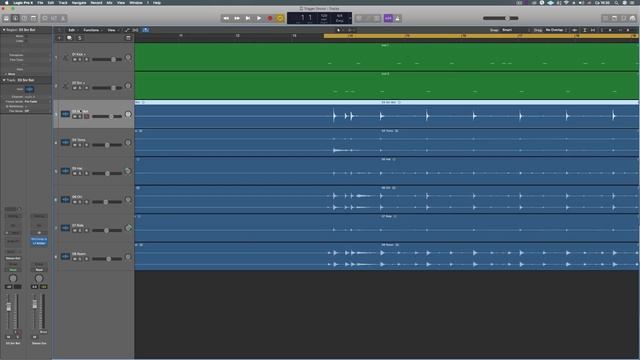Open the List Editors panel icon
Image resolution: width=640 pixels, height=360 pixels.
coord(605,18)
